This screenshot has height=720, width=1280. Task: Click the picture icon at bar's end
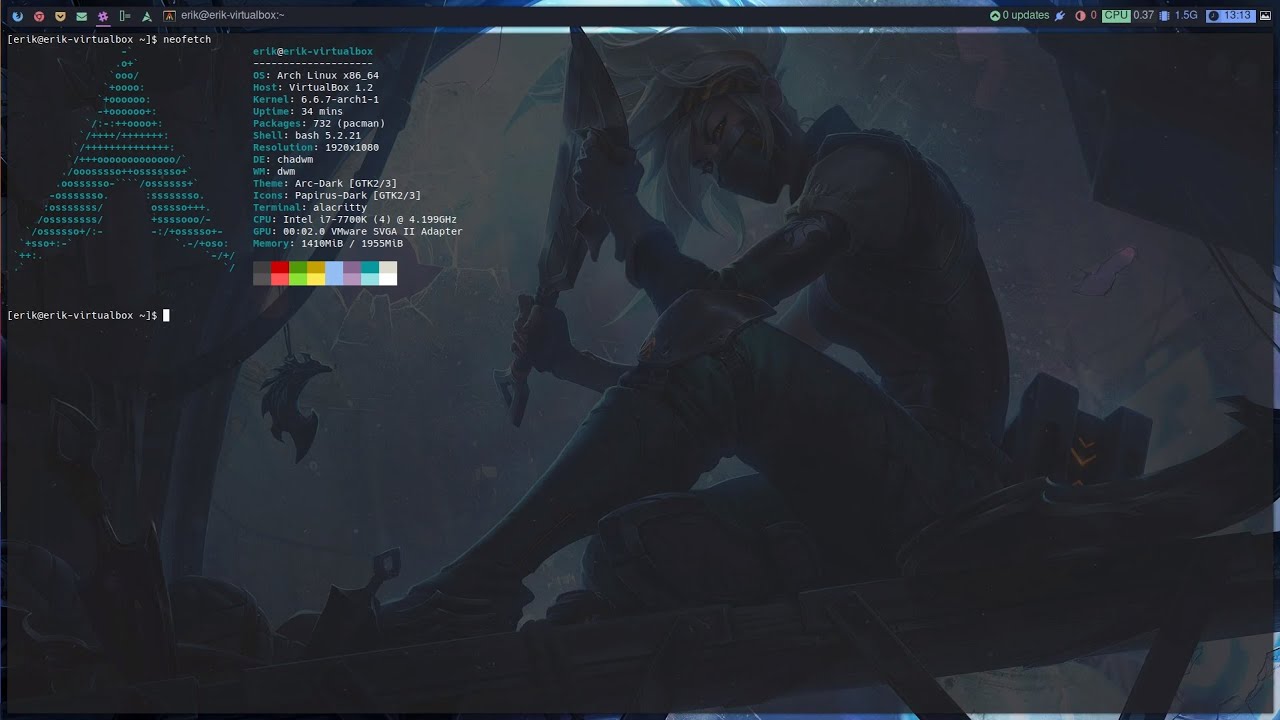pyautogui.click(x=1266, y=16)
